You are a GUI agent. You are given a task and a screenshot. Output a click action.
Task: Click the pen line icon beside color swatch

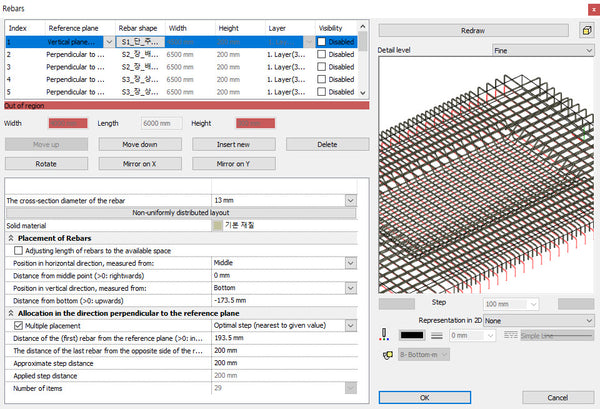(385, 336)
